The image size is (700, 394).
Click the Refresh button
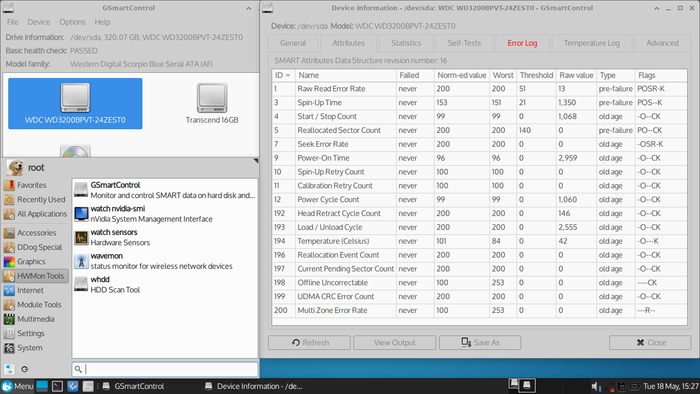click(x=309, y=343)
